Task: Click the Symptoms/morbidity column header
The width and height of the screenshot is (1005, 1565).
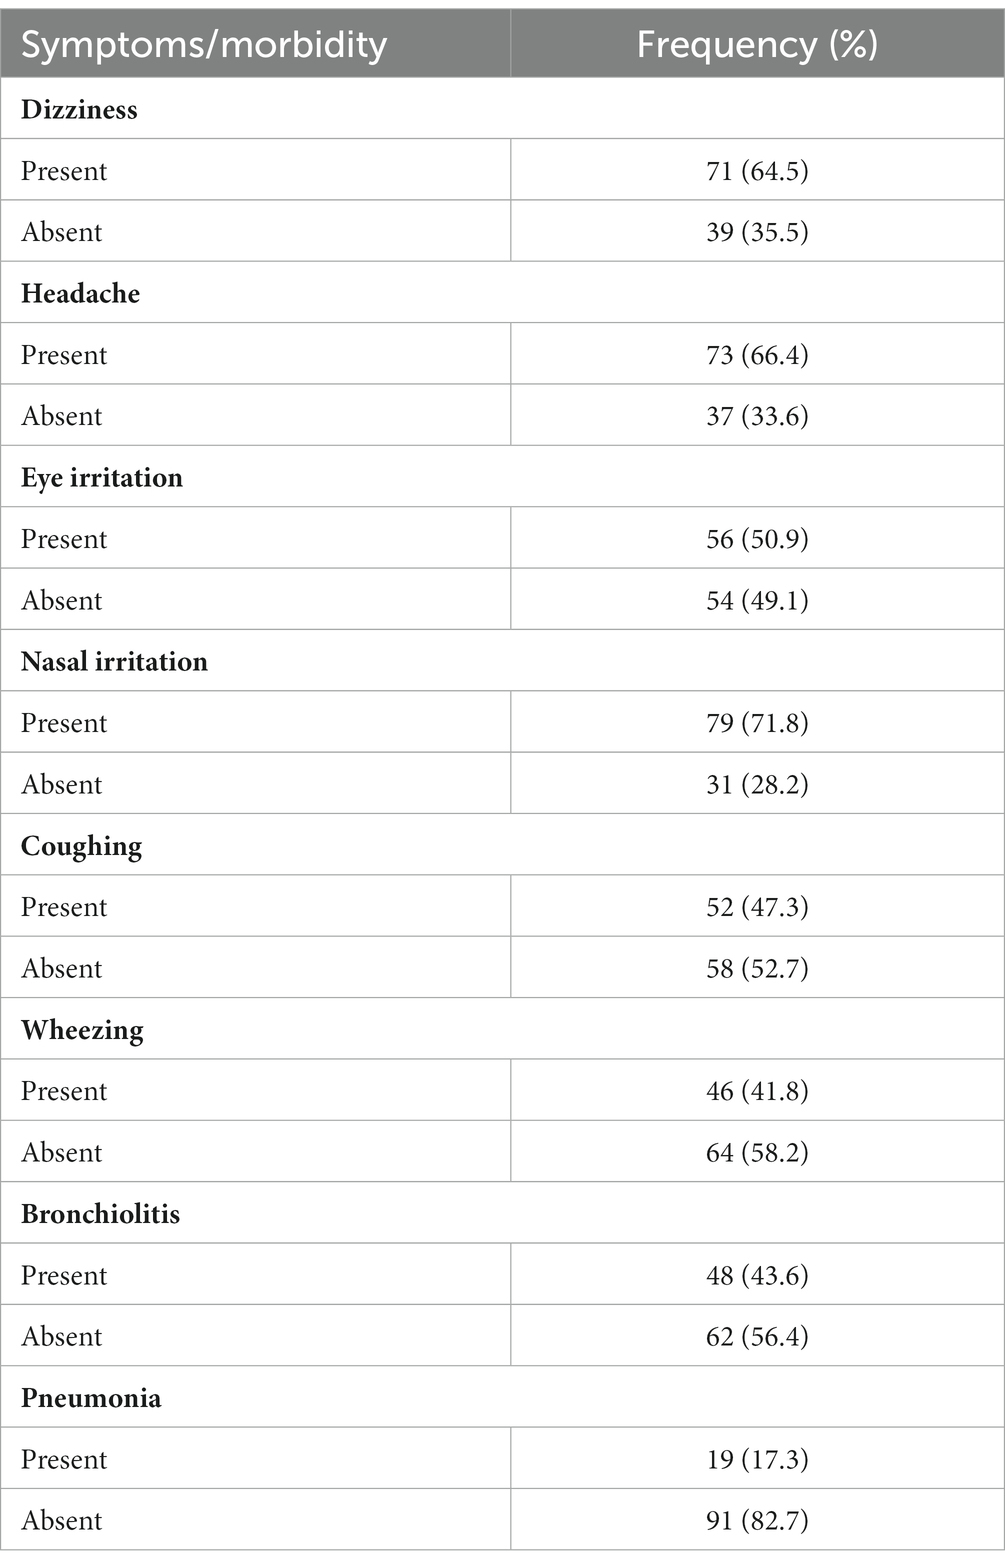Action: [x=204, y=45]
